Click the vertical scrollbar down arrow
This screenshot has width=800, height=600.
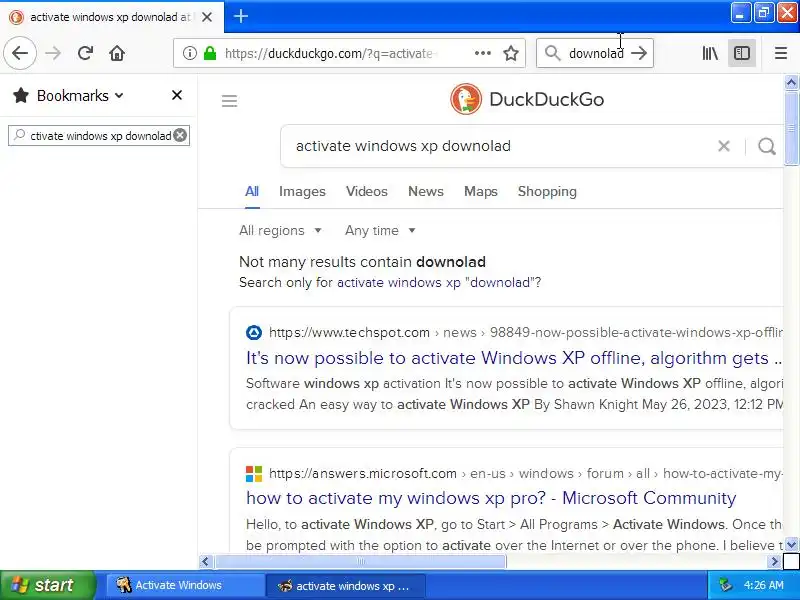pyautogui.click(x=791, y=545)
